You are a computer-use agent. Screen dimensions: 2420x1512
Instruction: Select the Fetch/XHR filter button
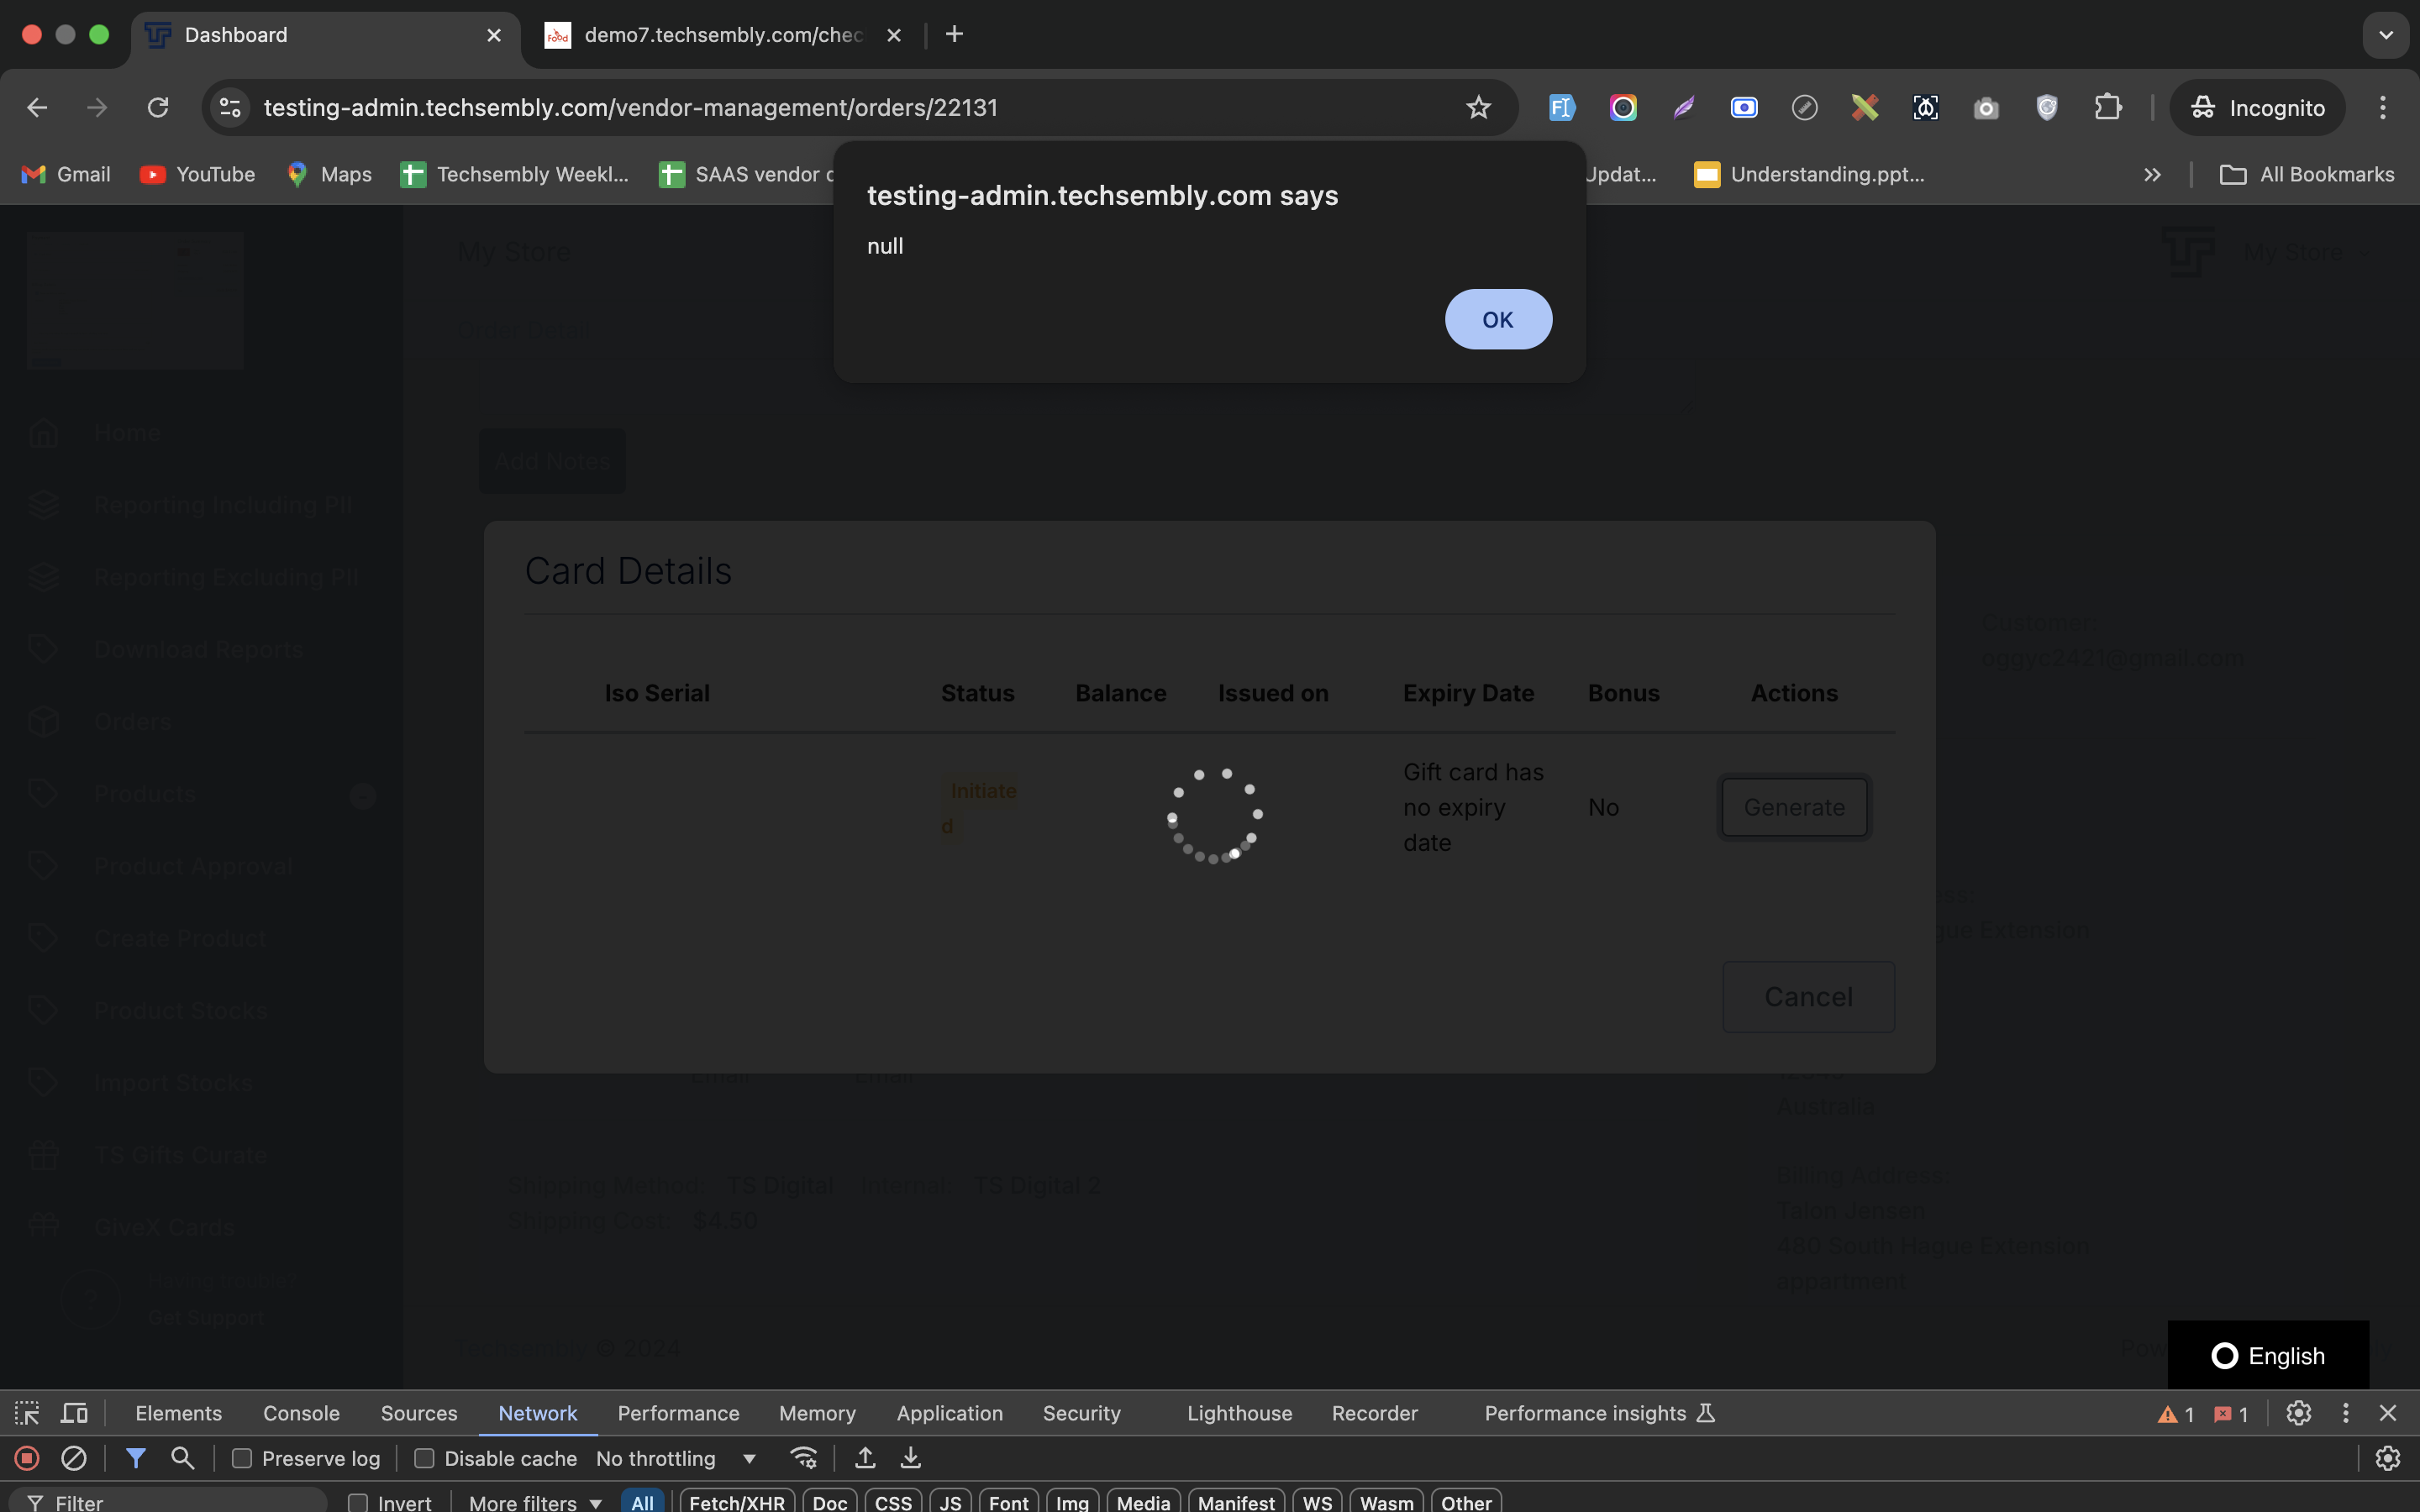(737, 1502)
